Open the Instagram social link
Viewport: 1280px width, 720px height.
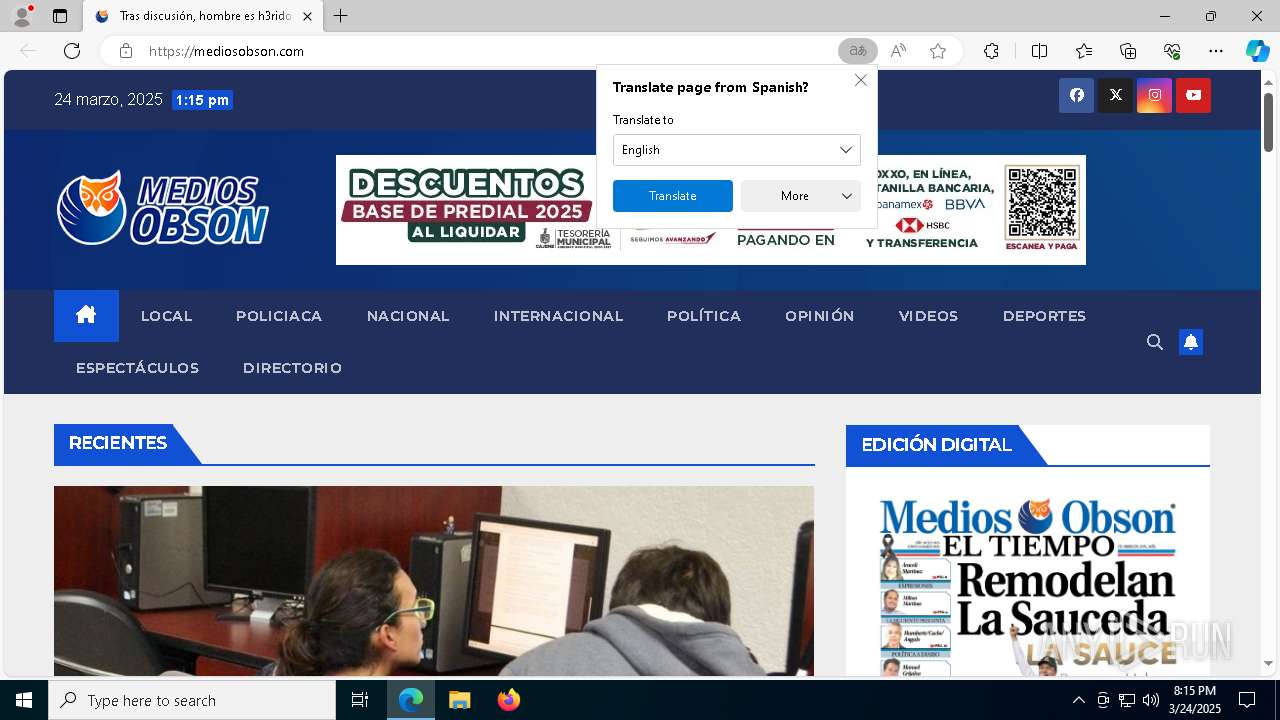1154,95
